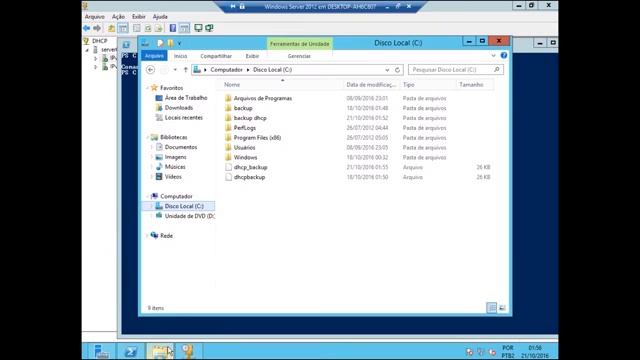Select Unidade de DVD (D:) drive
This screenshot has height=360, width=640.
pos(189,216)
